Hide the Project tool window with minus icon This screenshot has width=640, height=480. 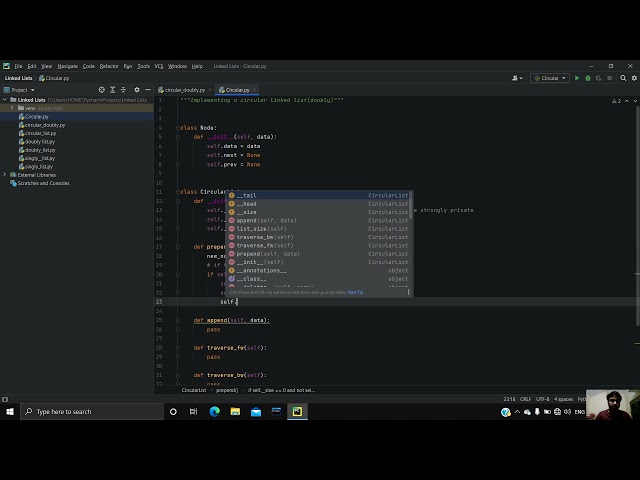coord(148,90)
